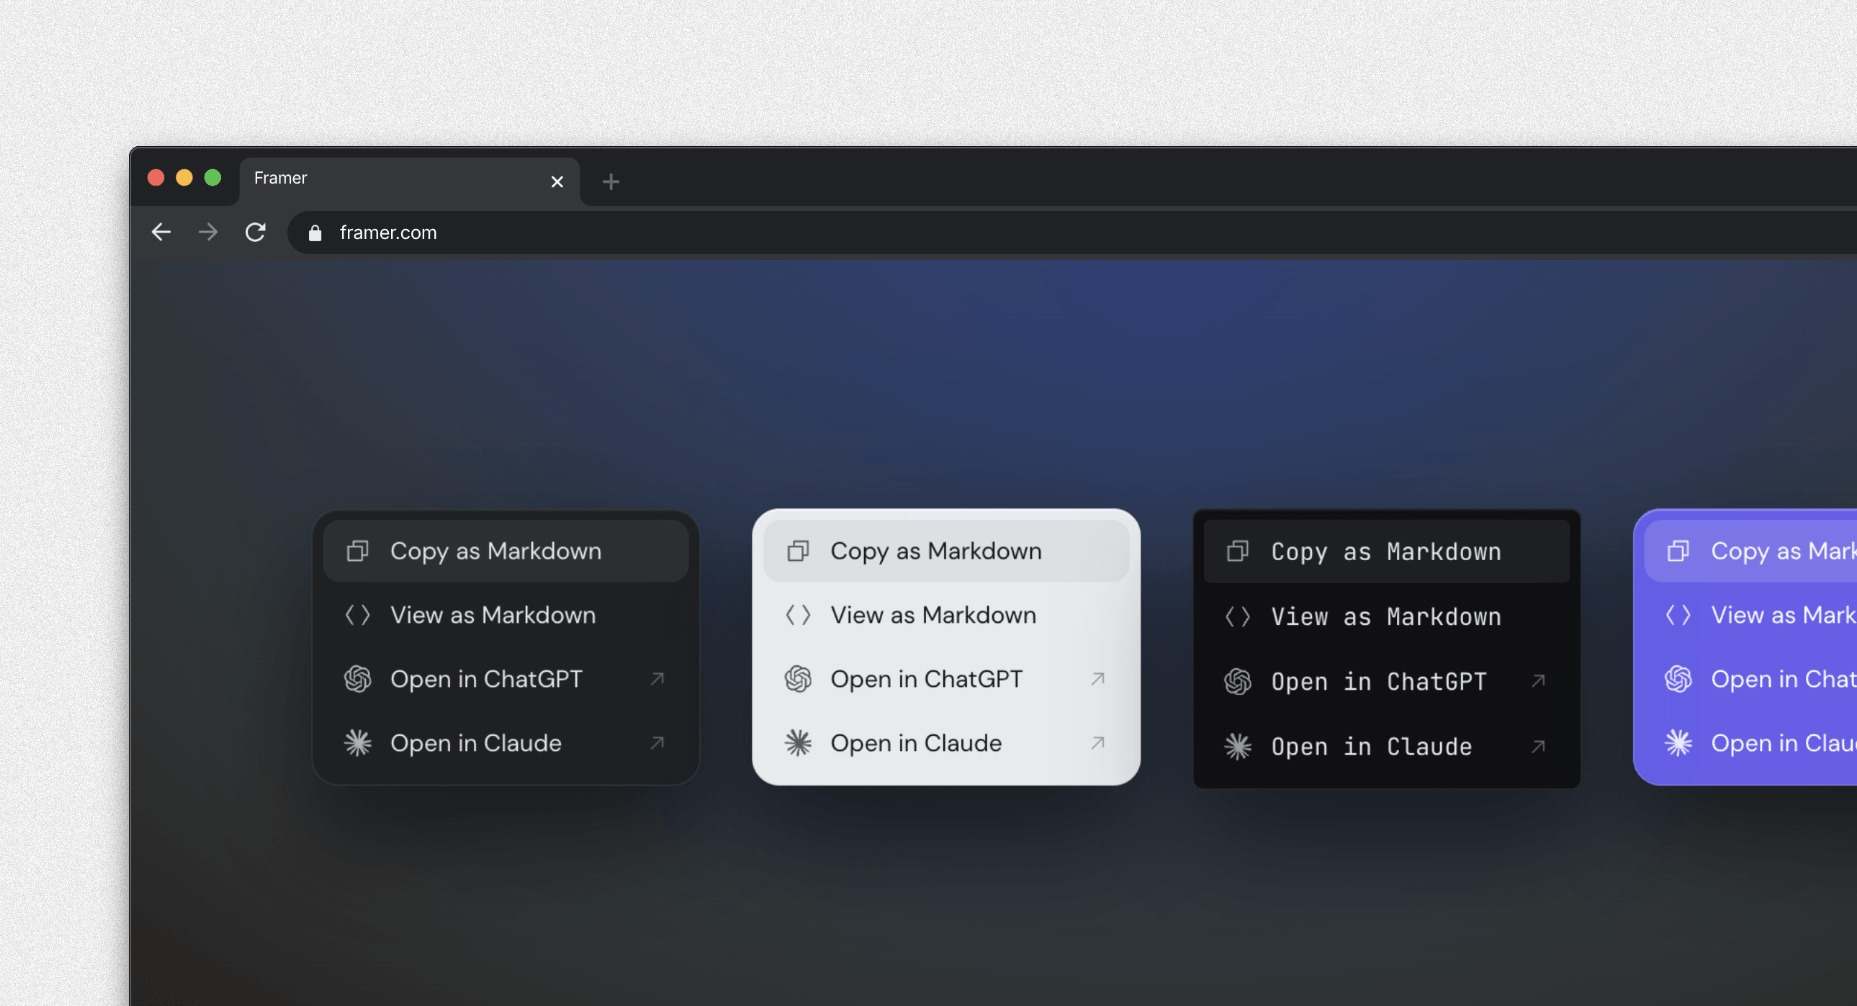1857x1006 pixels.
Task: Click external arrow beside ChatGPT in white menu
Action: point(1097,679)
